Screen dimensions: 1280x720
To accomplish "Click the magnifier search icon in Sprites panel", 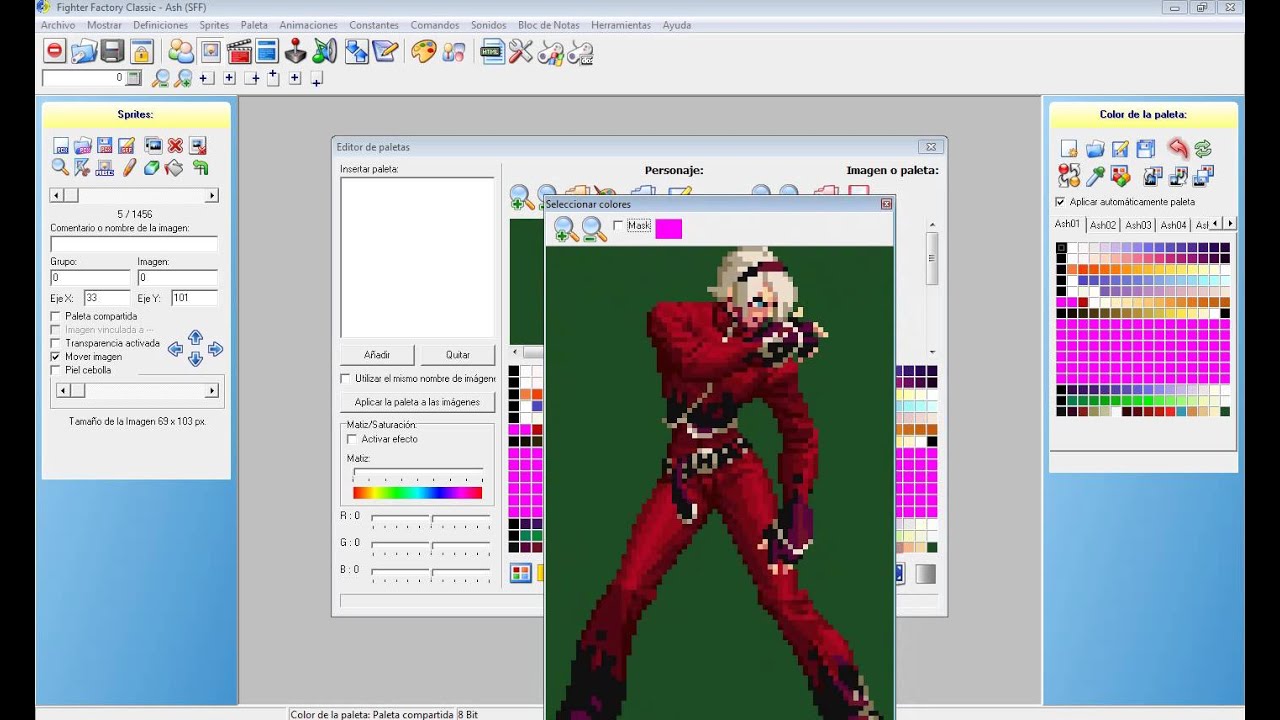I will tap(60, 168).
